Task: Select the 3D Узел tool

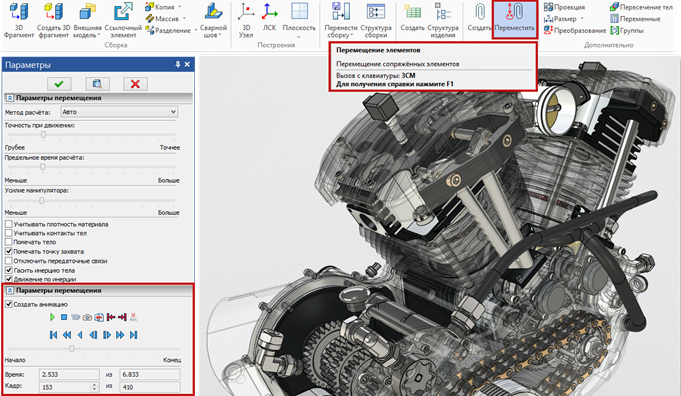Action: tap(246, 20)
